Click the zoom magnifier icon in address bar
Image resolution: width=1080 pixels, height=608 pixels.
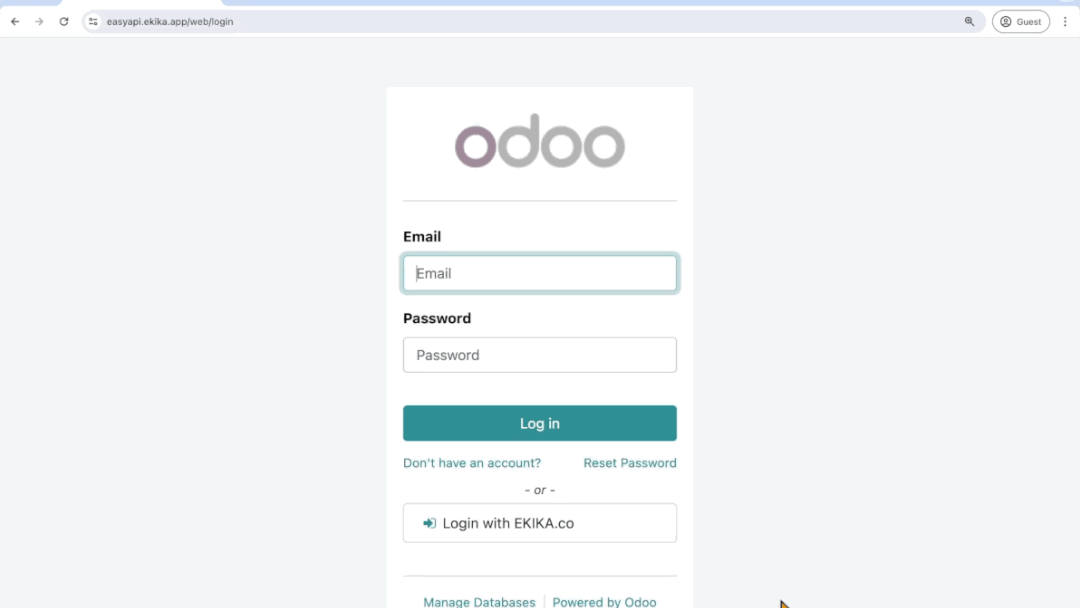[969, 21]
